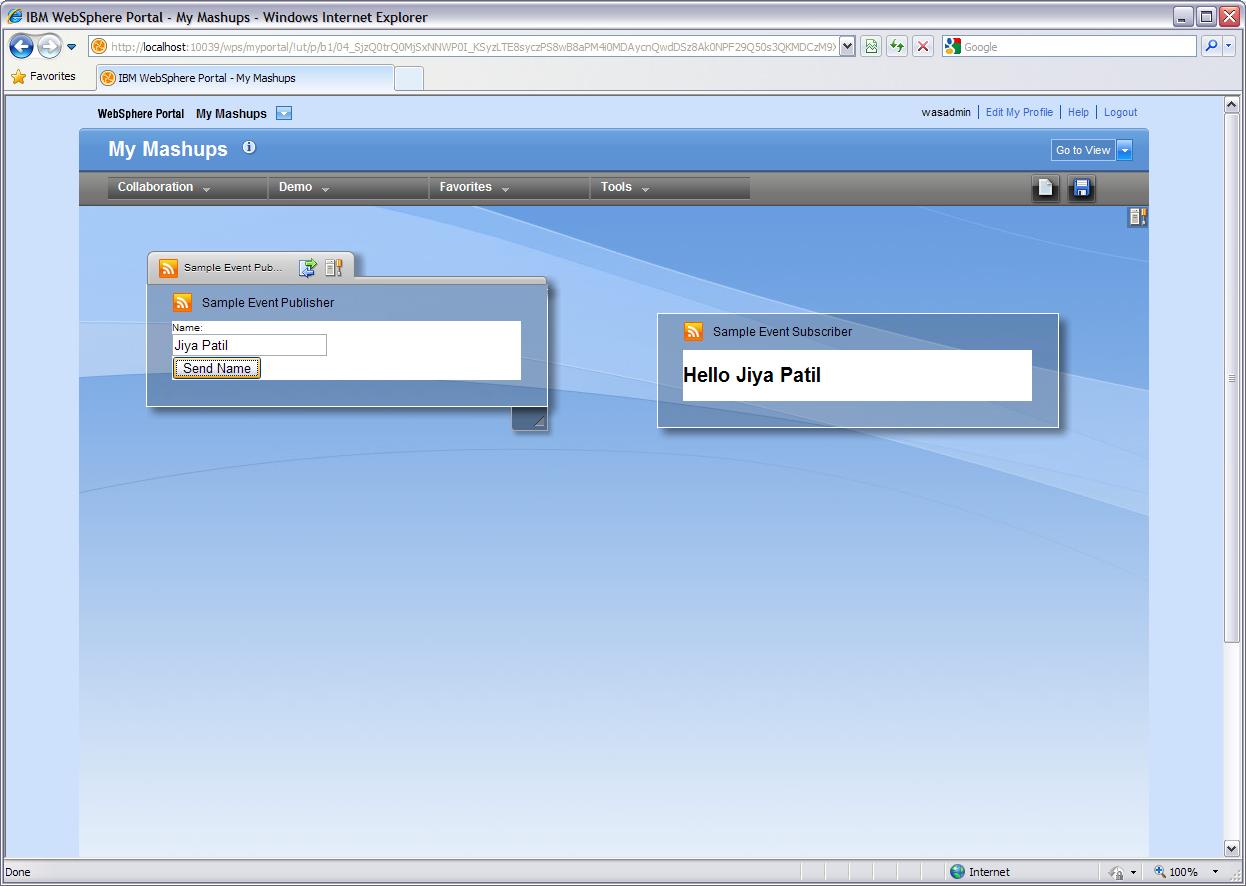1246x886 pixels.
Task: Click the Done status bar text
Action: [x=18, y=872]
